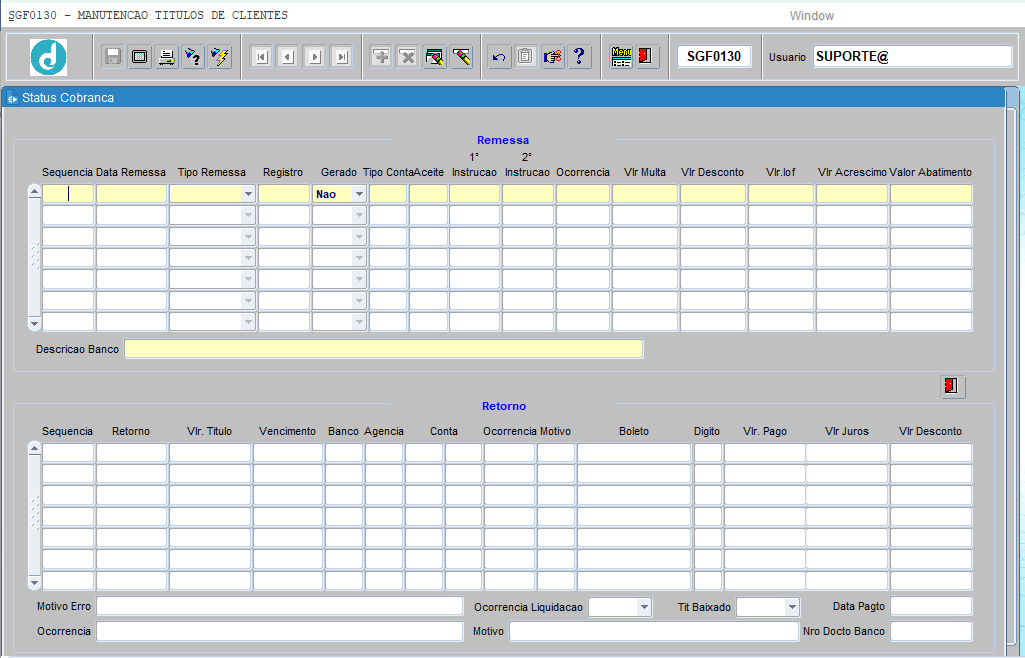Go to the last record
The height and width of the screenshot is (658, 1025).
pyautogui.click(x=342, y=57)
